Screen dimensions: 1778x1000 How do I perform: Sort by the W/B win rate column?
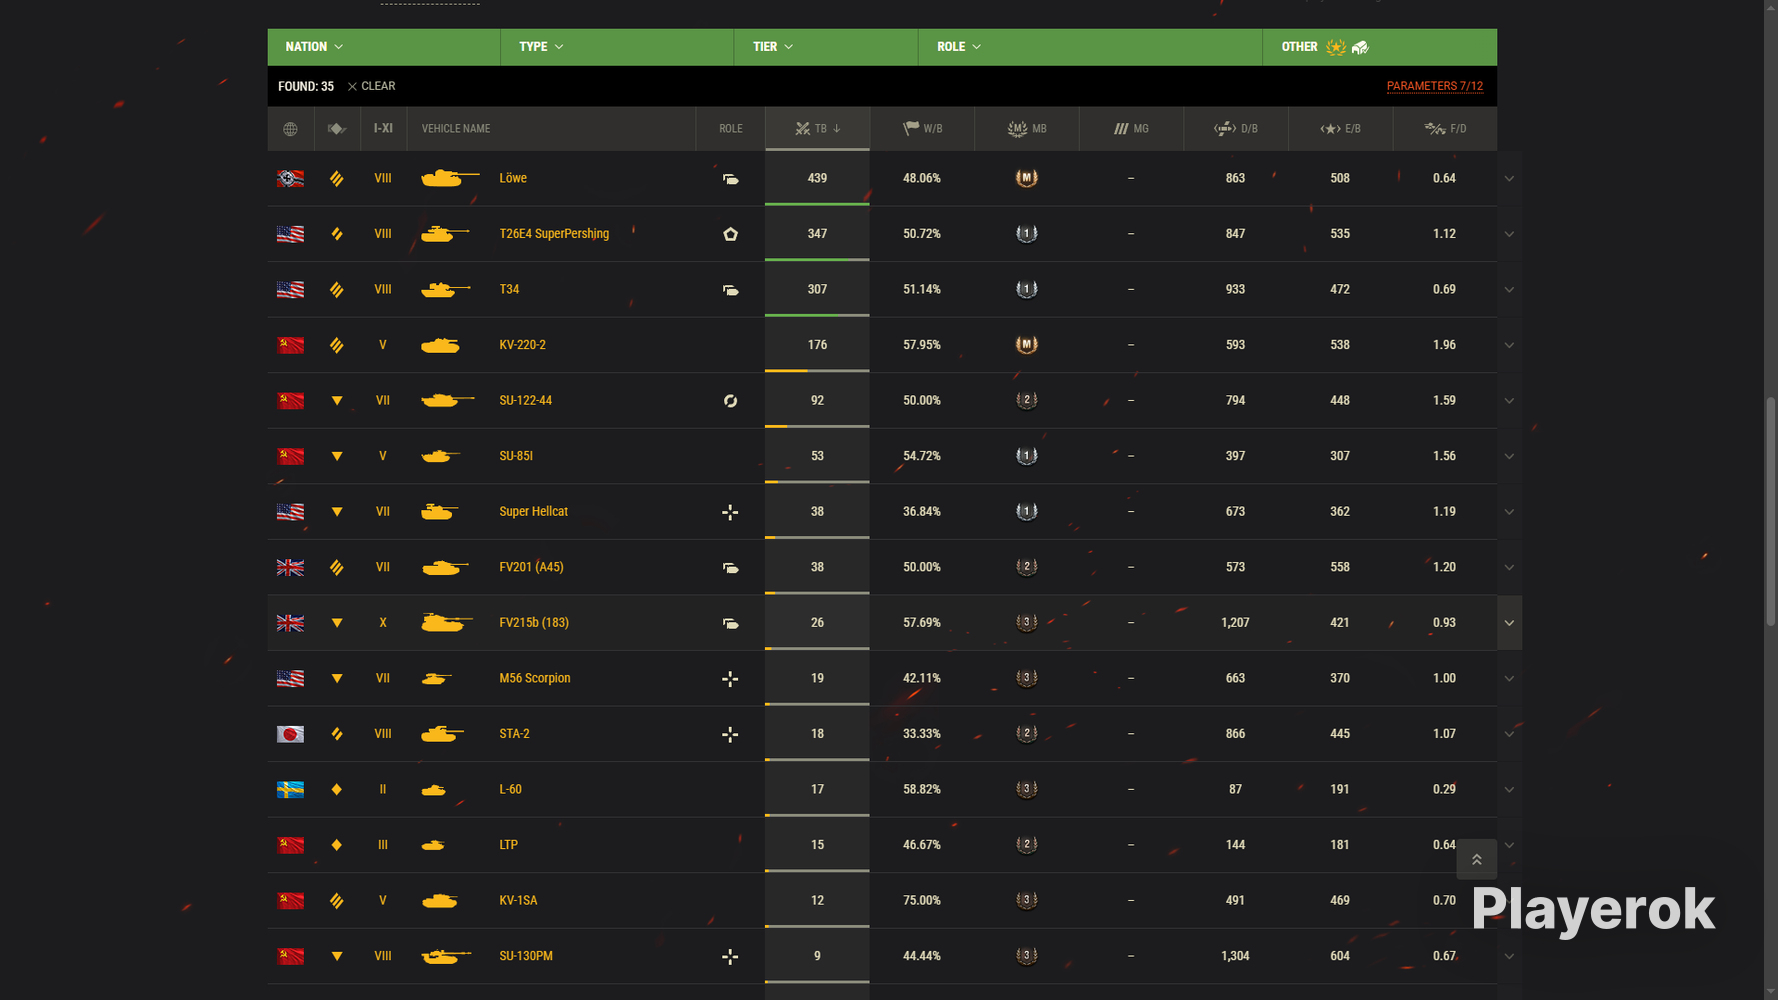click(x=922, y=129)
